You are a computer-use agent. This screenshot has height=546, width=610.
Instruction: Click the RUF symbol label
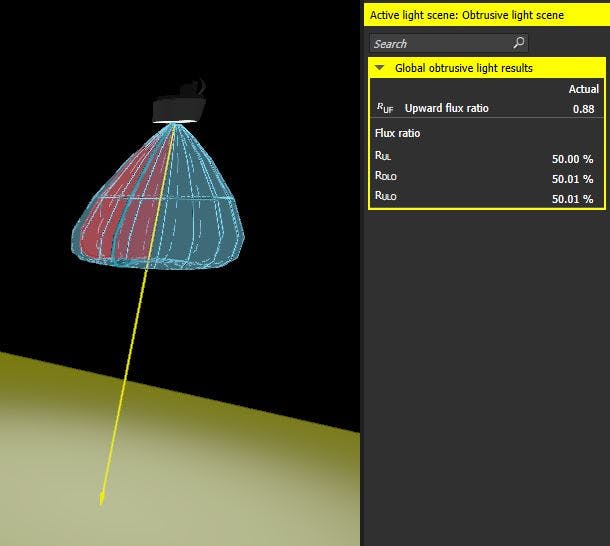(385, 108)
